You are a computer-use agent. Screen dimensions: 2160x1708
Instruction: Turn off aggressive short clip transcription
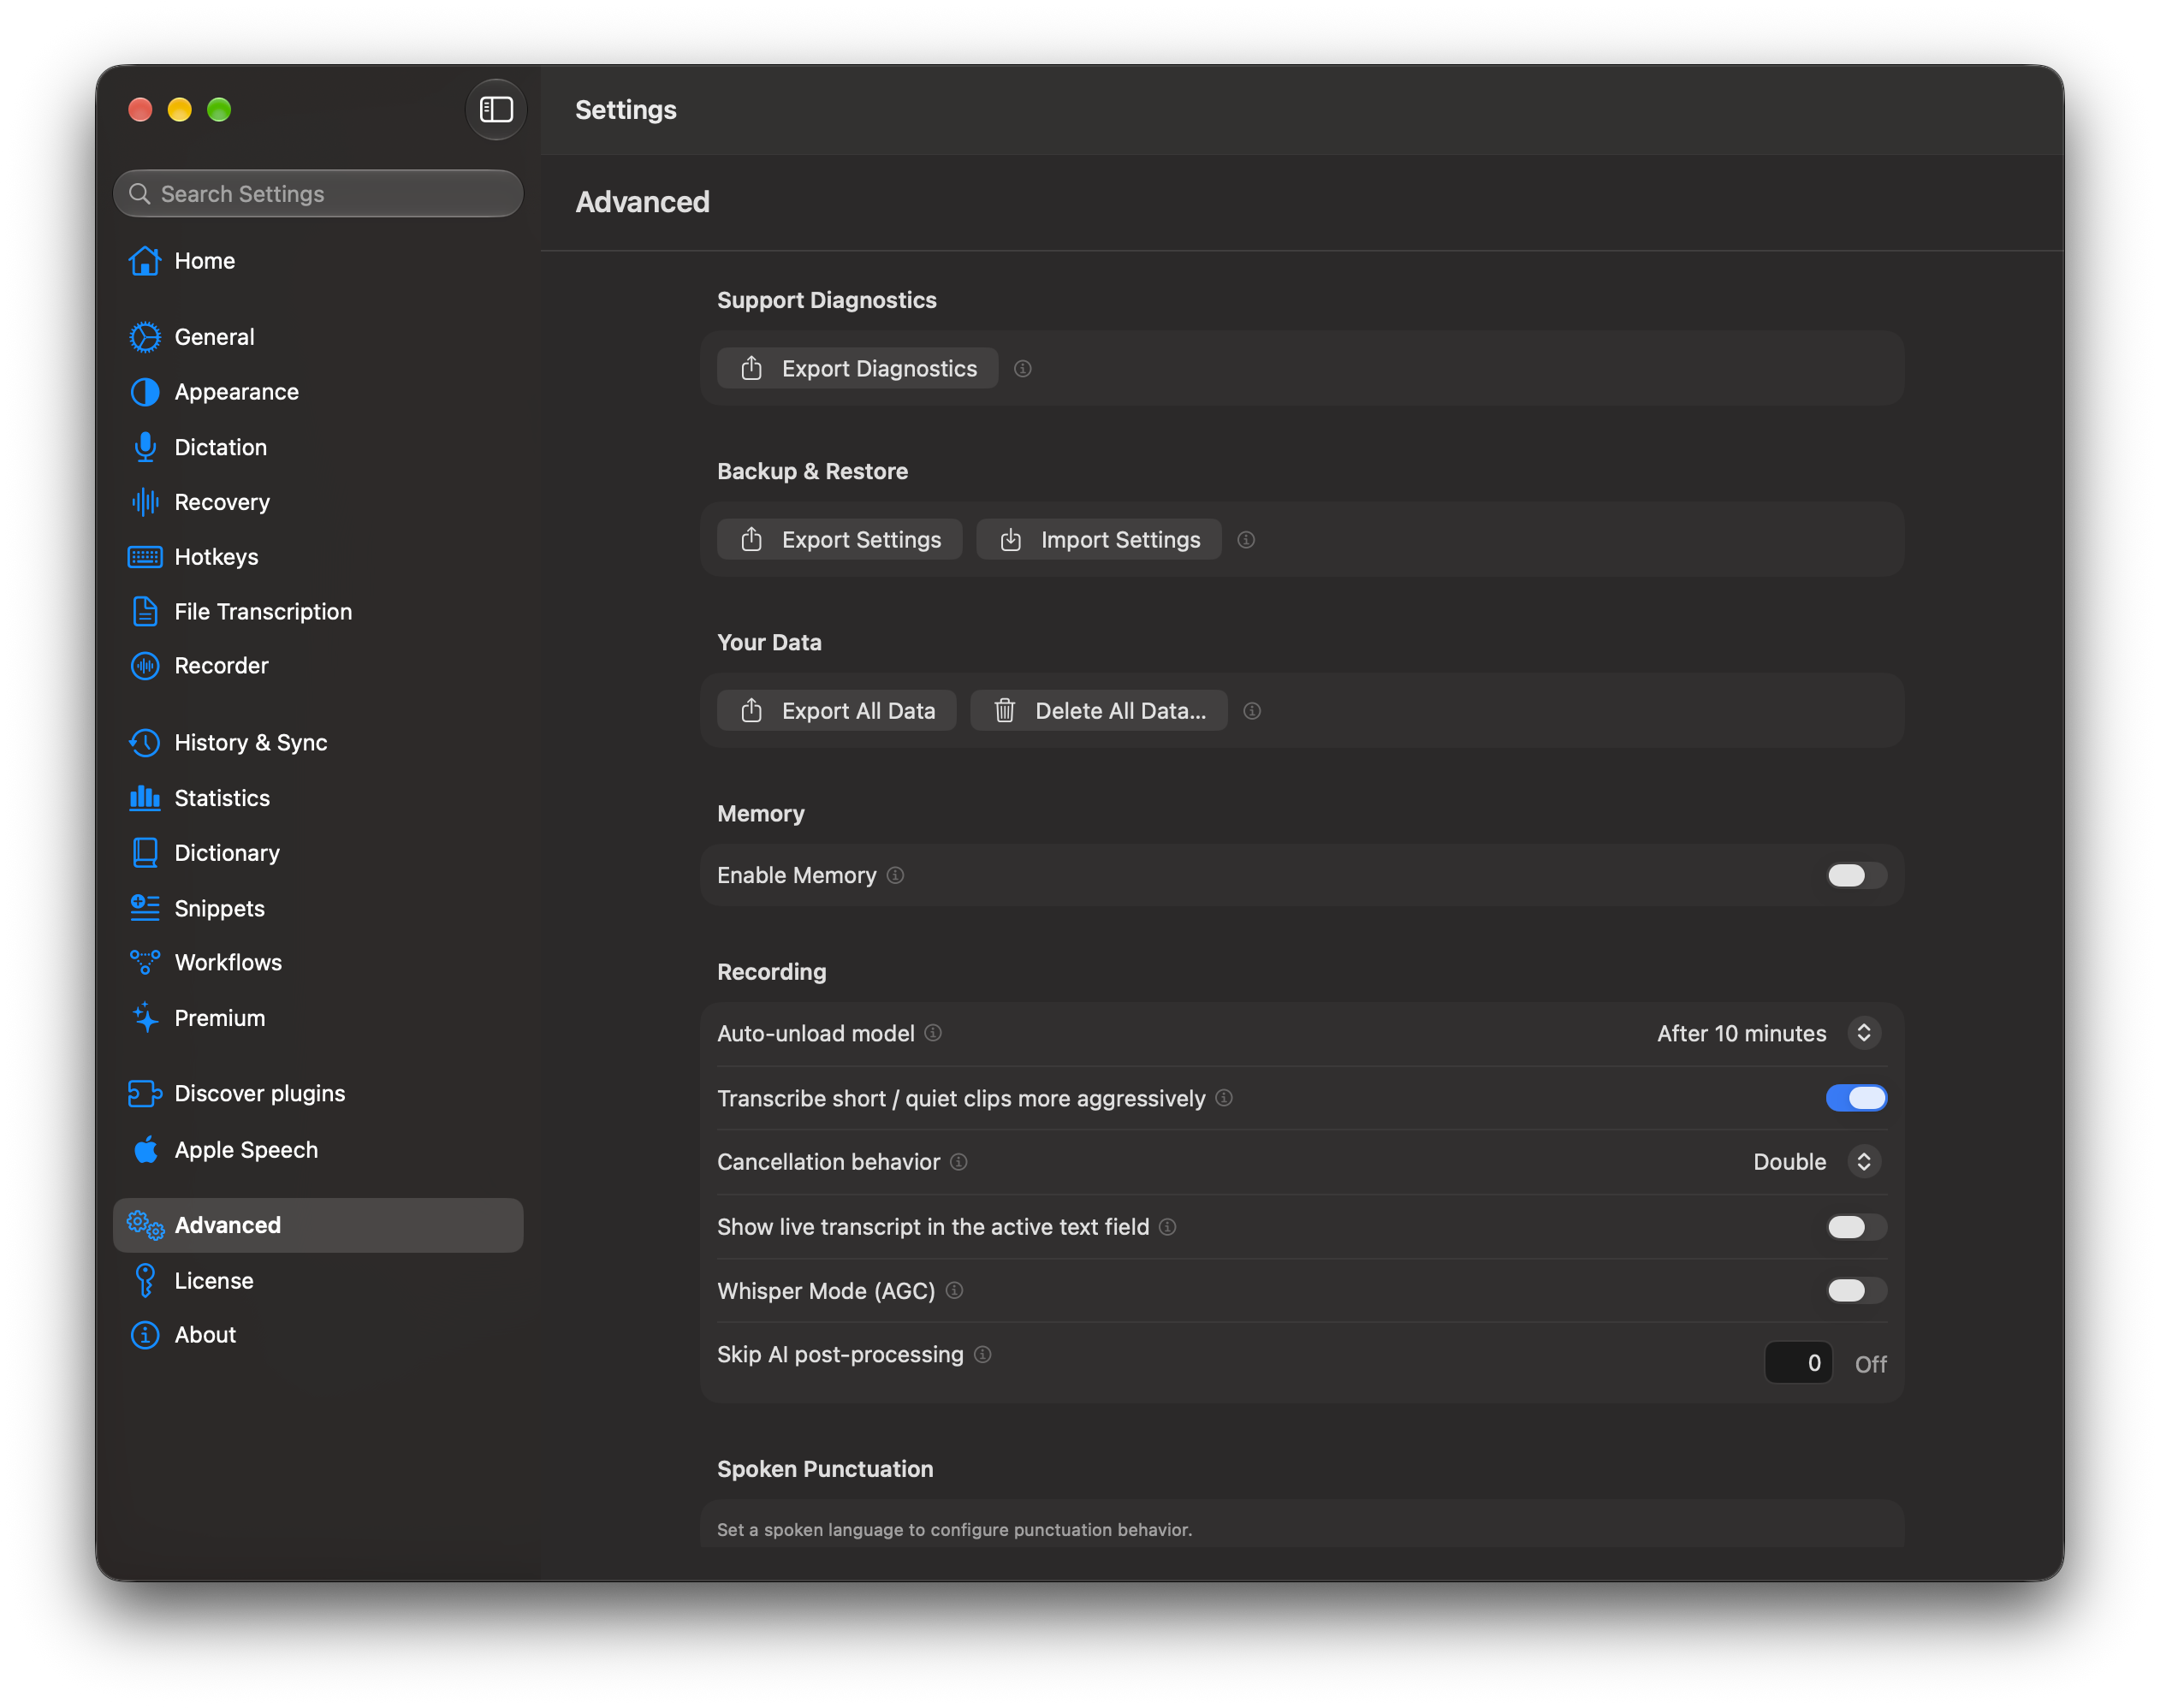[1856, 1098]
